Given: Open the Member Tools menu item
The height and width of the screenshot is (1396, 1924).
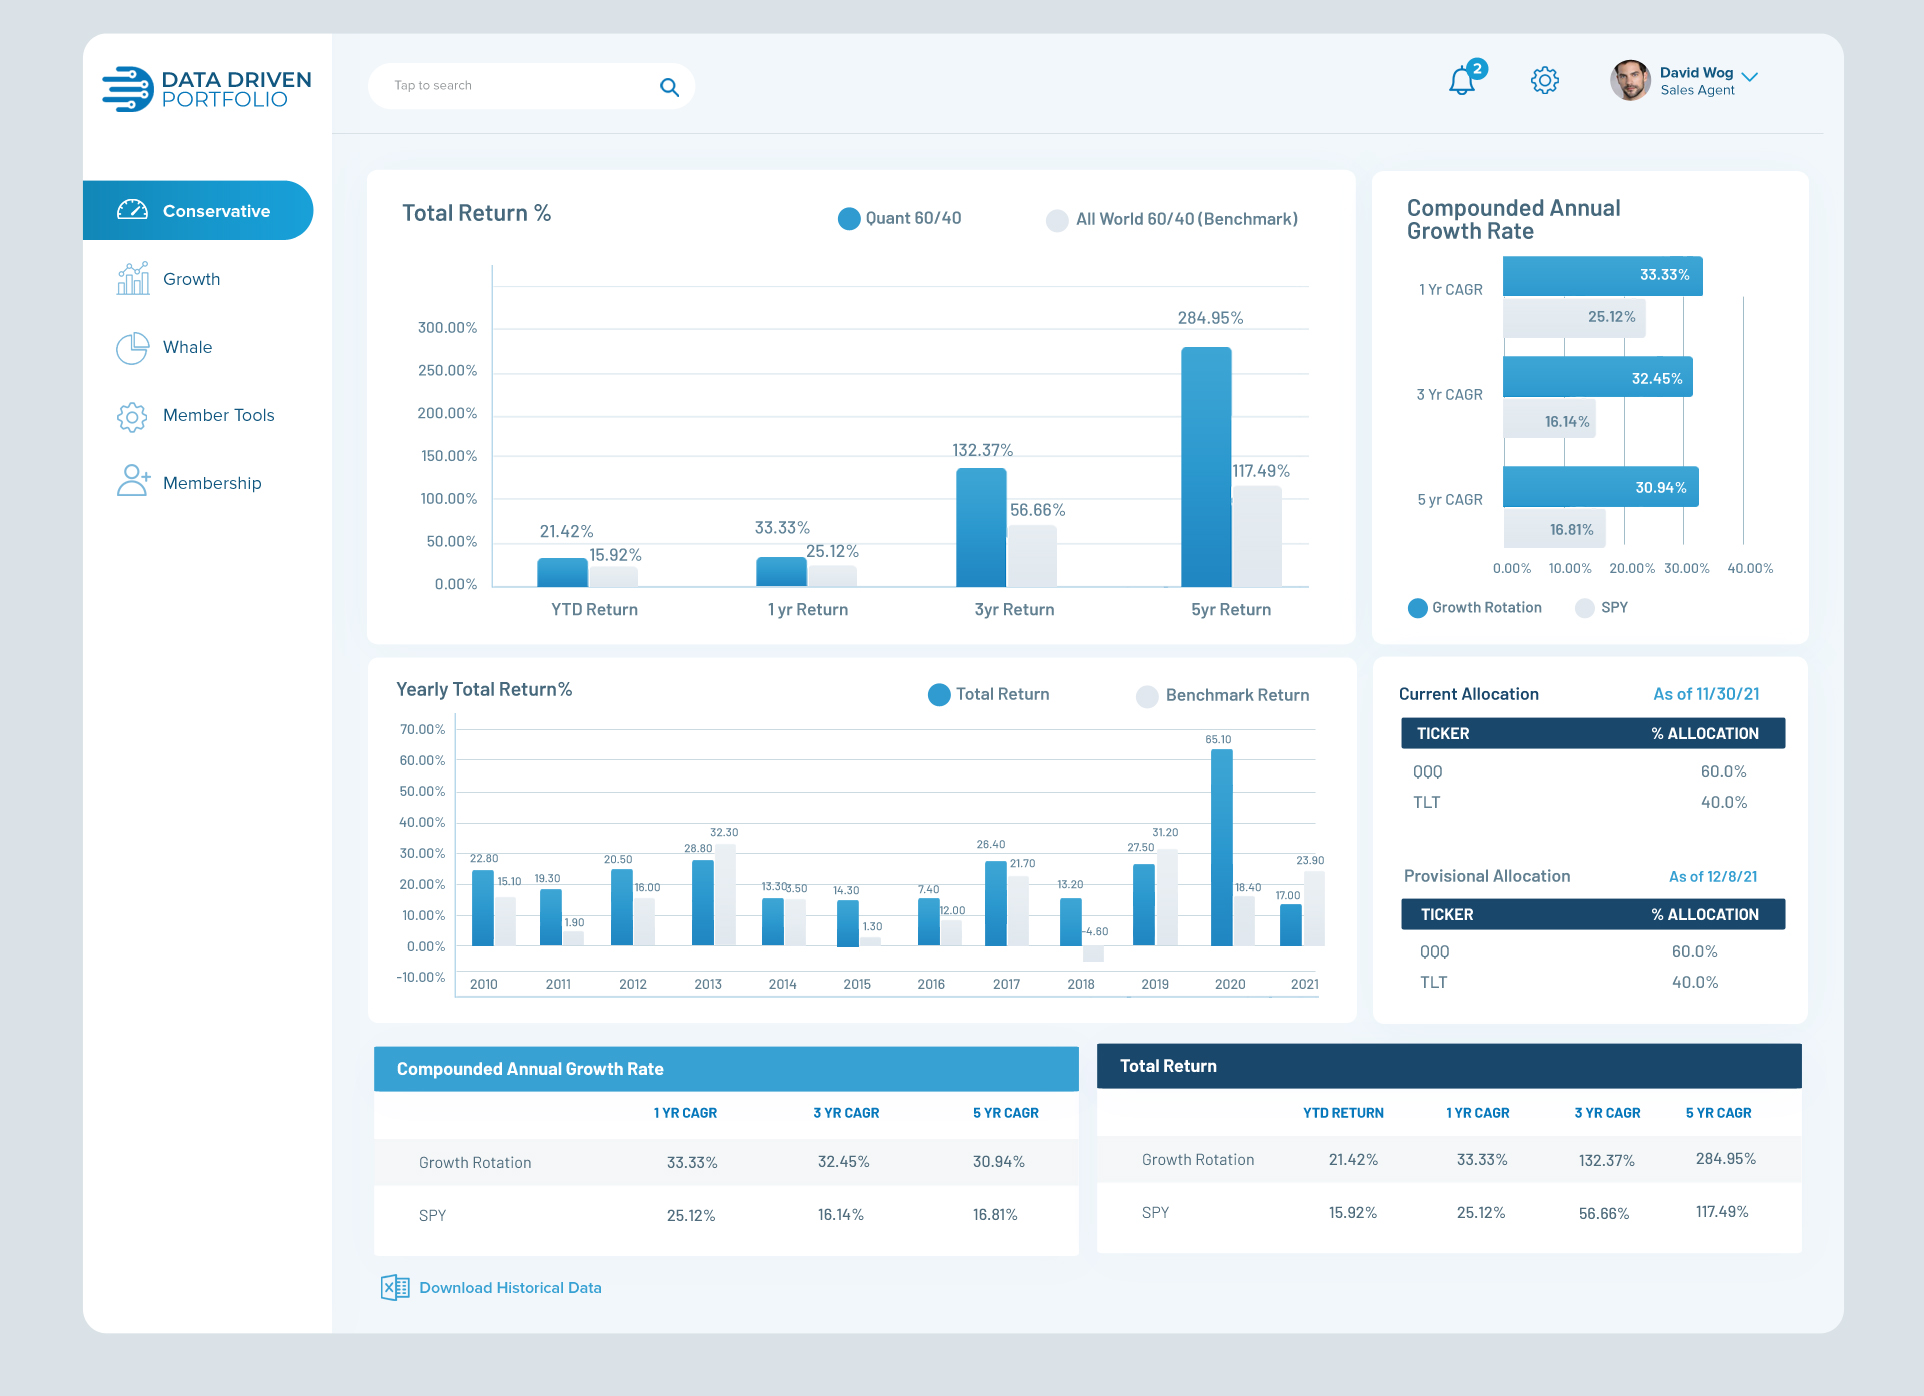Looking at the screenshot, I should pyautogui.click(x=218, y=416).
